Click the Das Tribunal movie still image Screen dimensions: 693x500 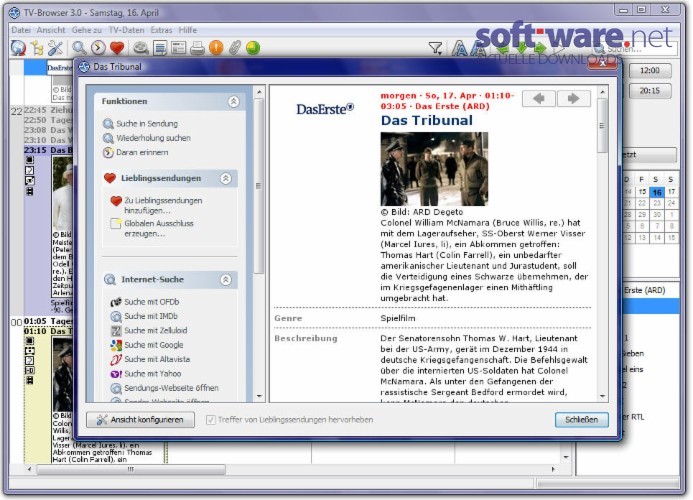(434, 169)
